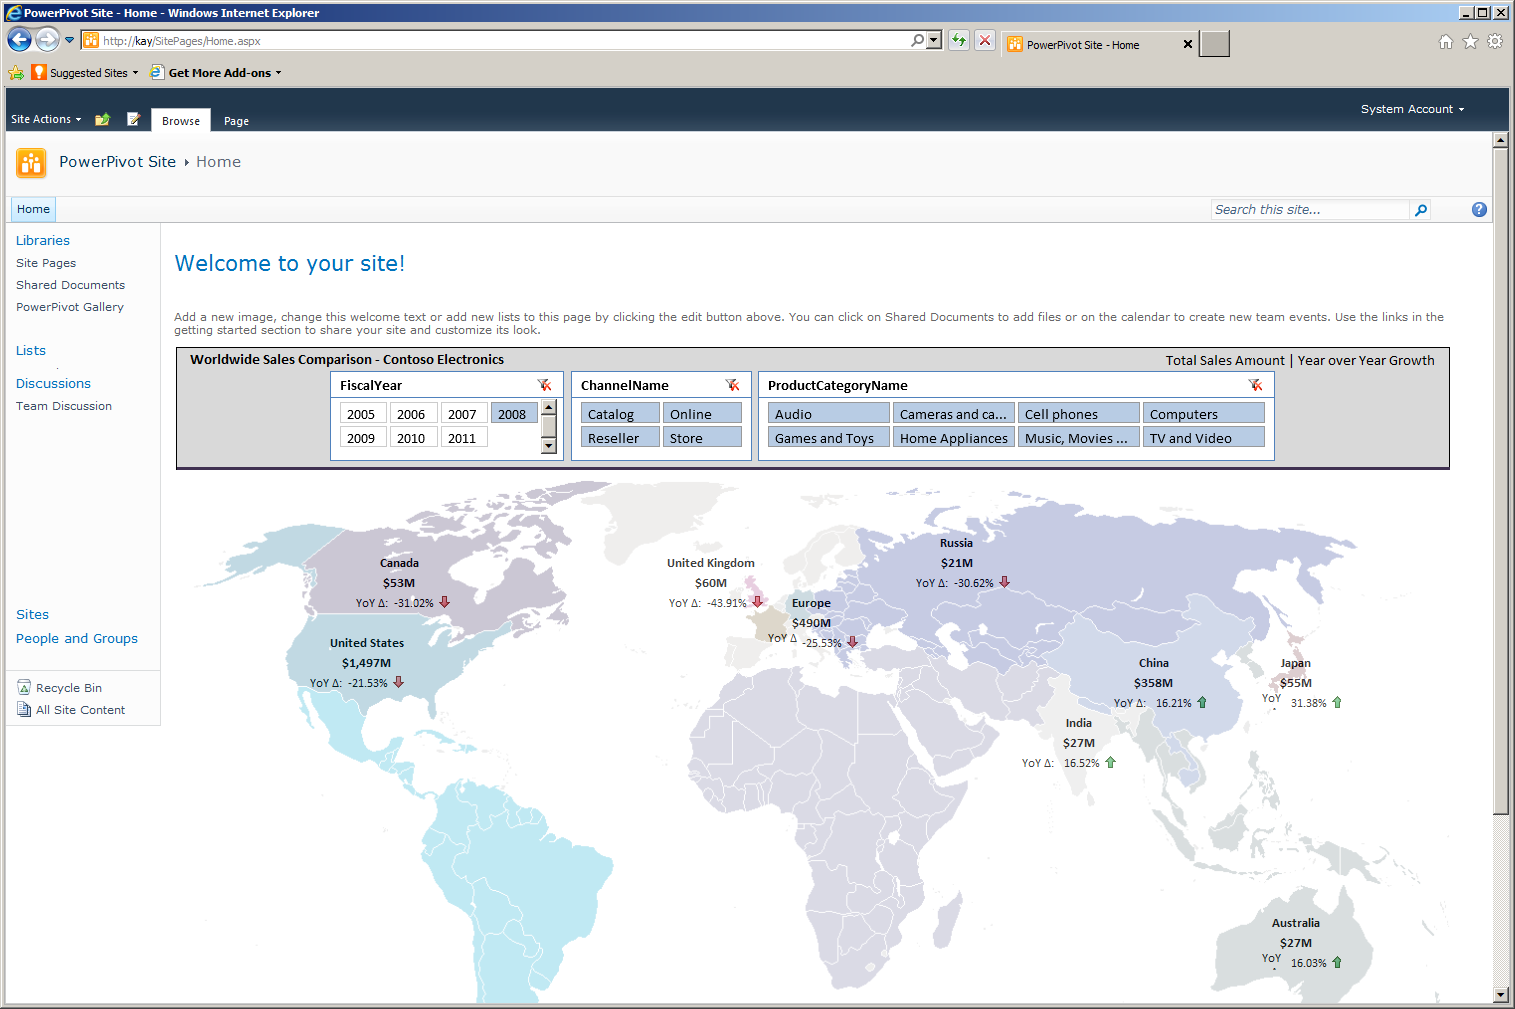Open Favorites with the star icon

point(1470,41)
